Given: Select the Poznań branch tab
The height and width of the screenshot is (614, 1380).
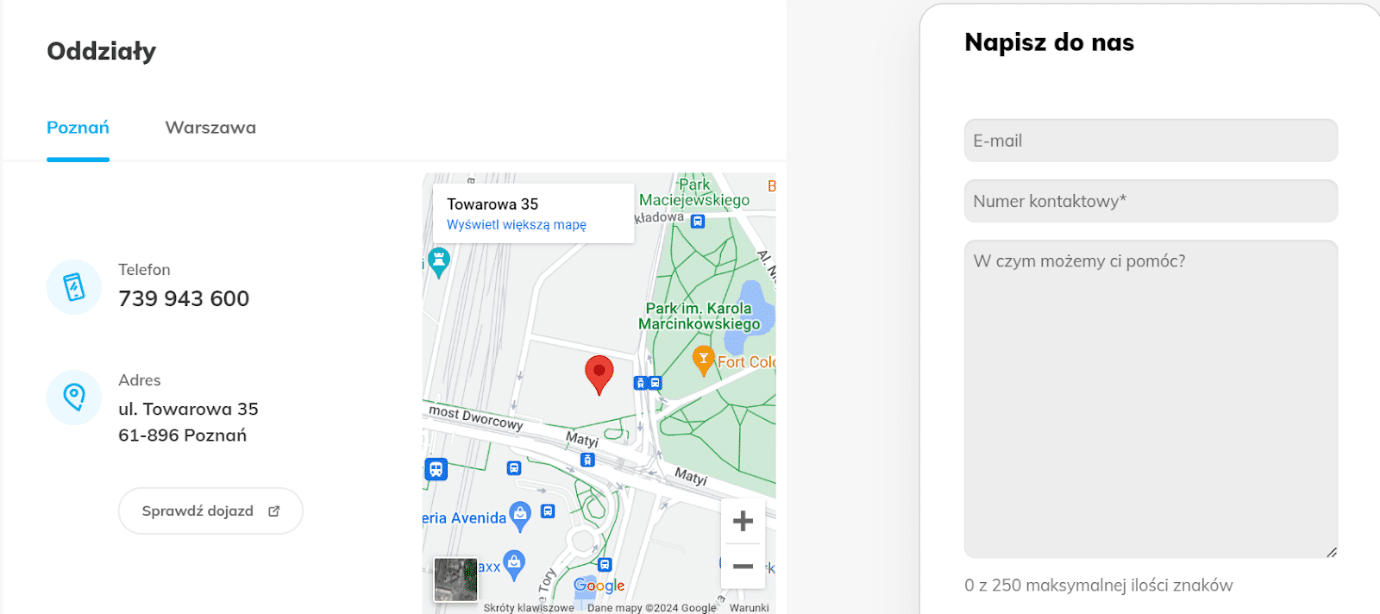Looking at the screenshot, I should 78,127.
